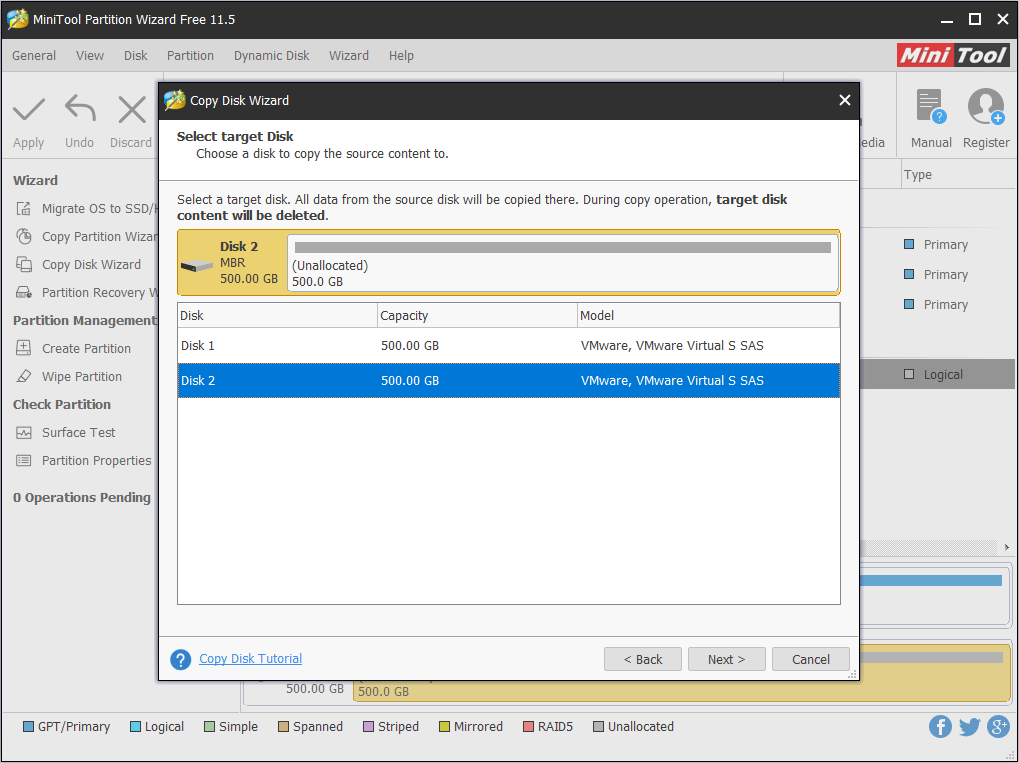Click the 0 Operations Pending label
Image resolution: width=1019 pixels, height=763 pixels.
(x=82, y=497)
